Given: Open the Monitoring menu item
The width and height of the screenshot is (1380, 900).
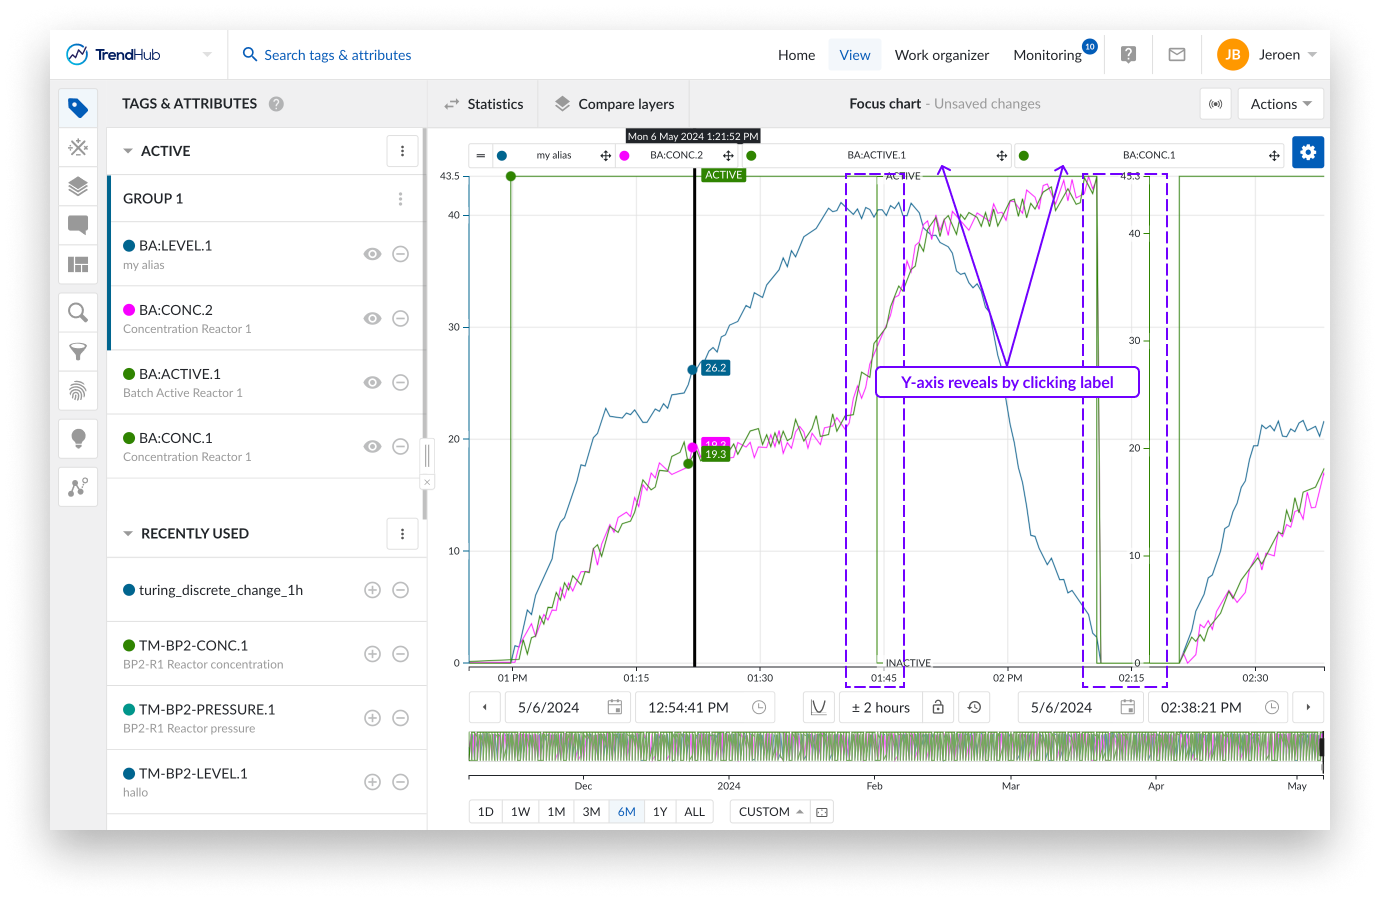Looking at the screenshot, I should (x=1047, y=55).
